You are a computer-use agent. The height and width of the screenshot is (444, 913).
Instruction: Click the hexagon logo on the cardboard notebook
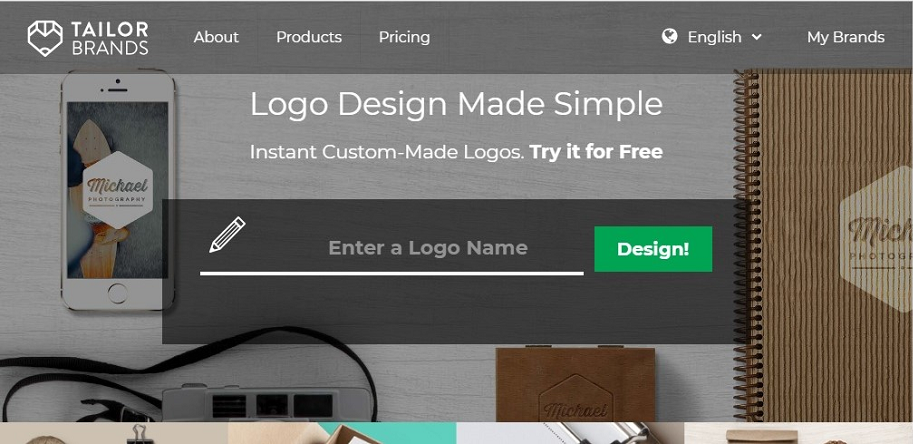pos(876,239)
